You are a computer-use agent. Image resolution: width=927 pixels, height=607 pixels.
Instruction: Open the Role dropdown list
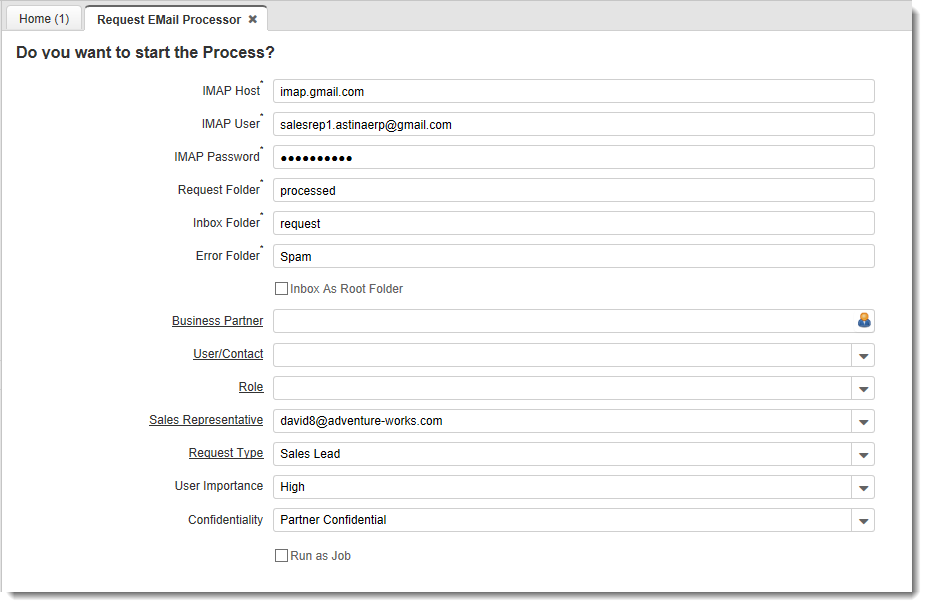(x=863, y=388)
